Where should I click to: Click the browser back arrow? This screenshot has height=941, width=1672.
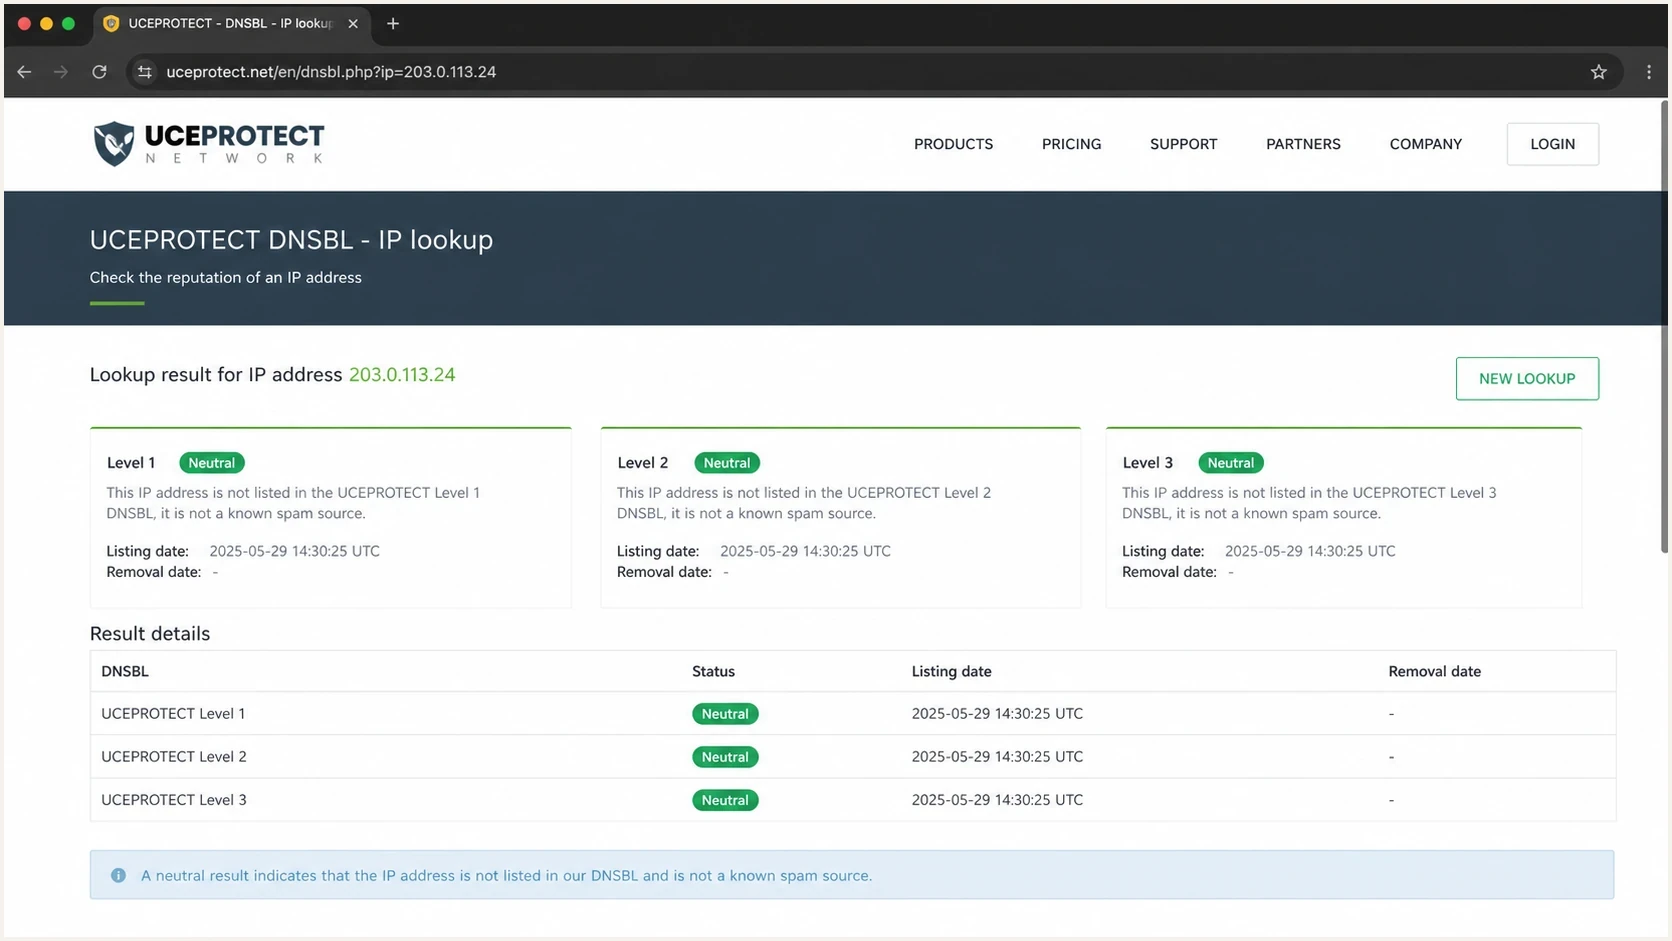pyautogui.click(x=24, y=72)
